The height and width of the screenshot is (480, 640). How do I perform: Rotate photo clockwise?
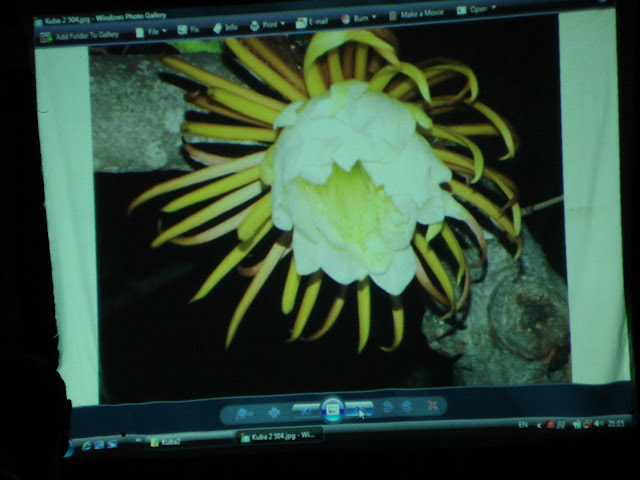point(407,406)
